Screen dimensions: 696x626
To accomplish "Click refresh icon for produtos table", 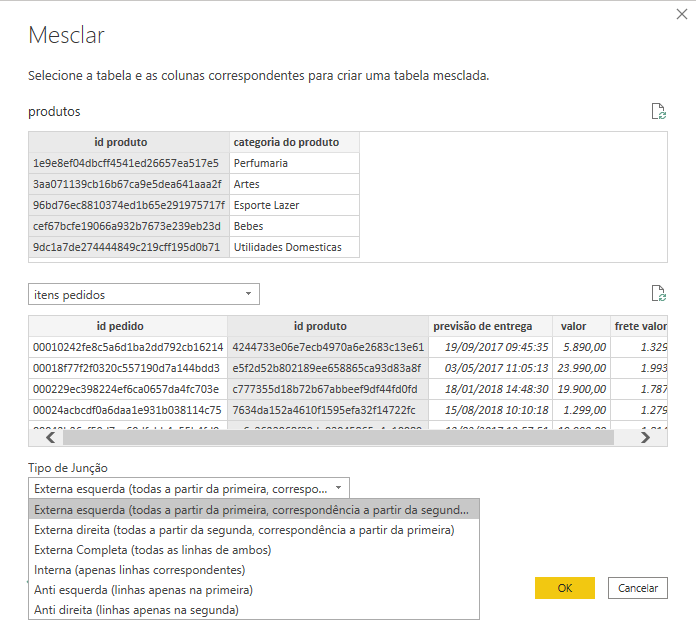I will pyautogui.click(x=658, y=111).
